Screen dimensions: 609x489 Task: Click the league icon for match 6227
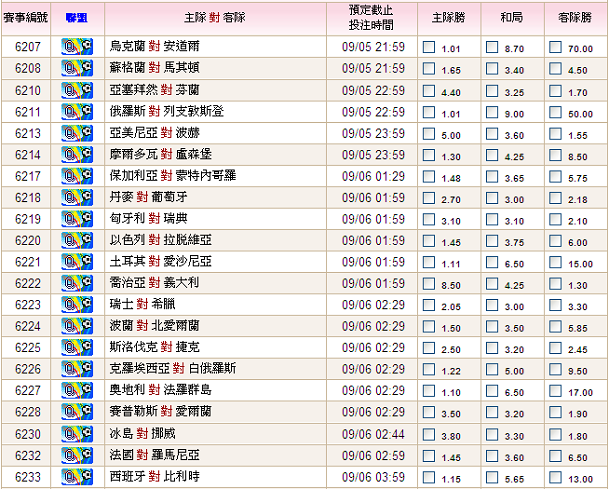pos(77,390)
